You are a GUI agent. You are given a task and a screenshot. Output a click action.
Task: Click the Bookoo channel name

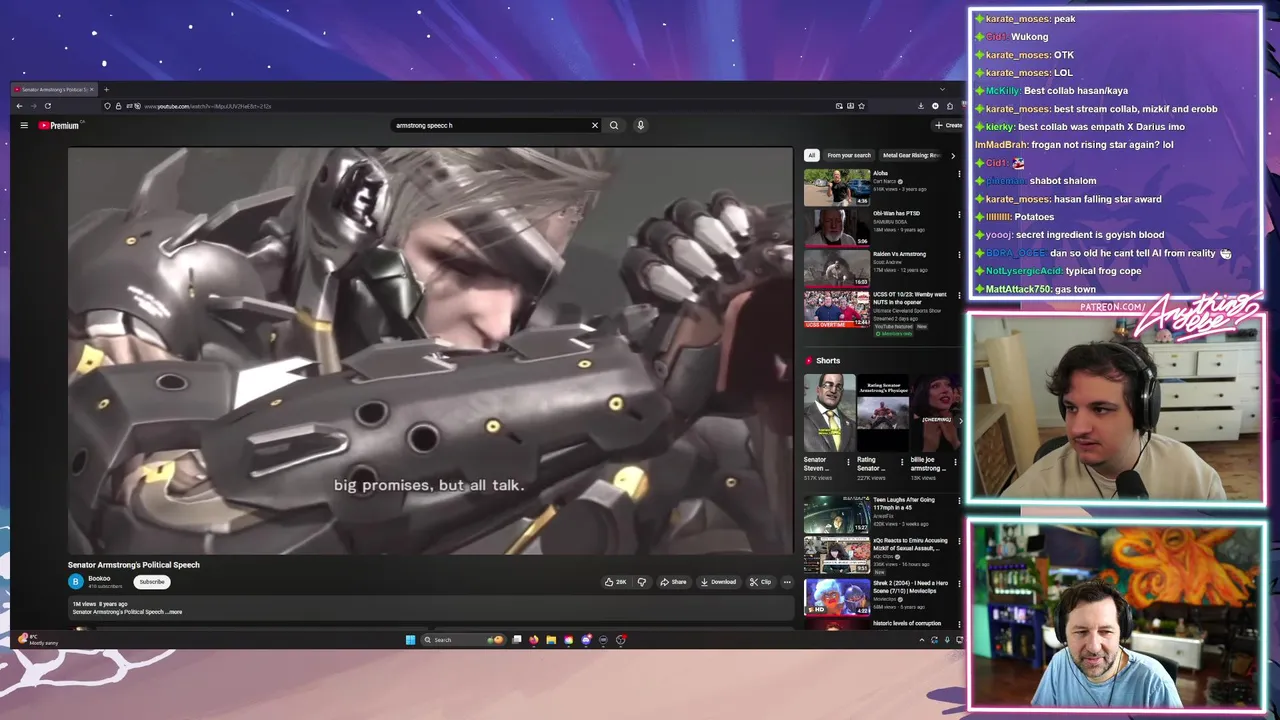99,578
